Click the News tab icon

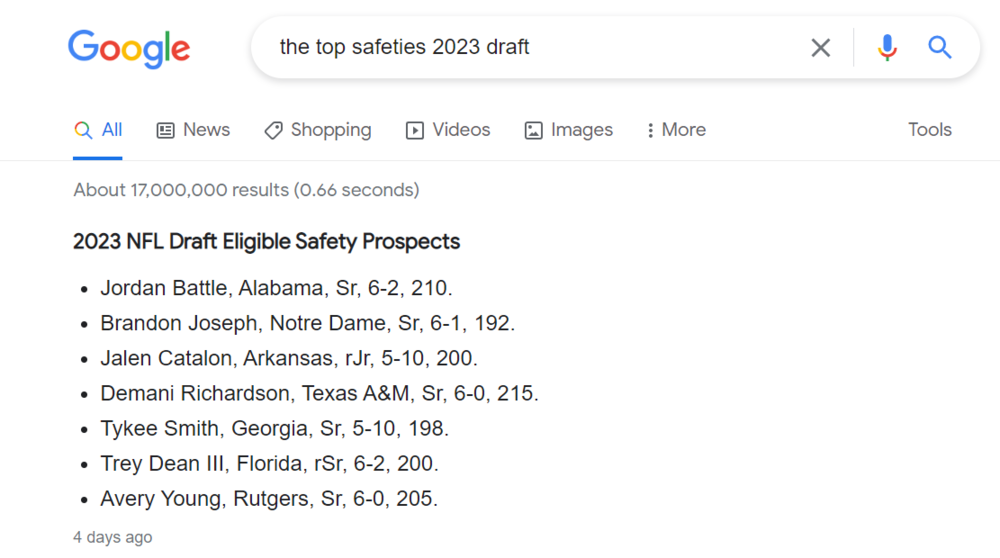click(166, 130)
